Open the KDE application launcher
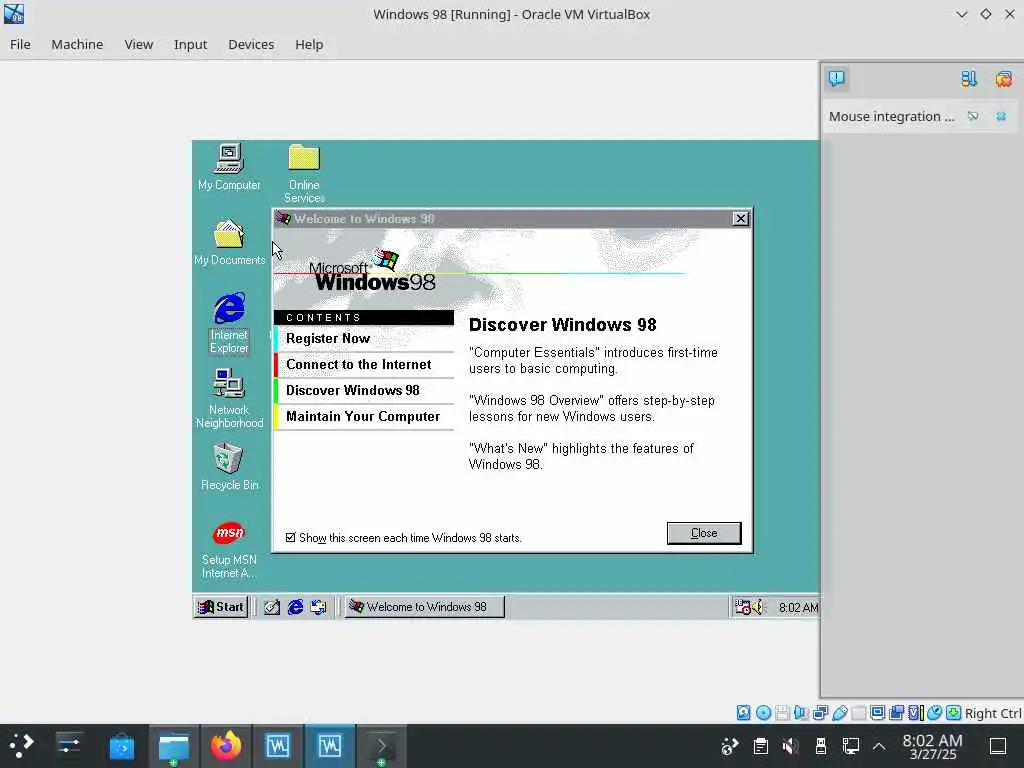 pyautogui.click(x=21, y=746)
